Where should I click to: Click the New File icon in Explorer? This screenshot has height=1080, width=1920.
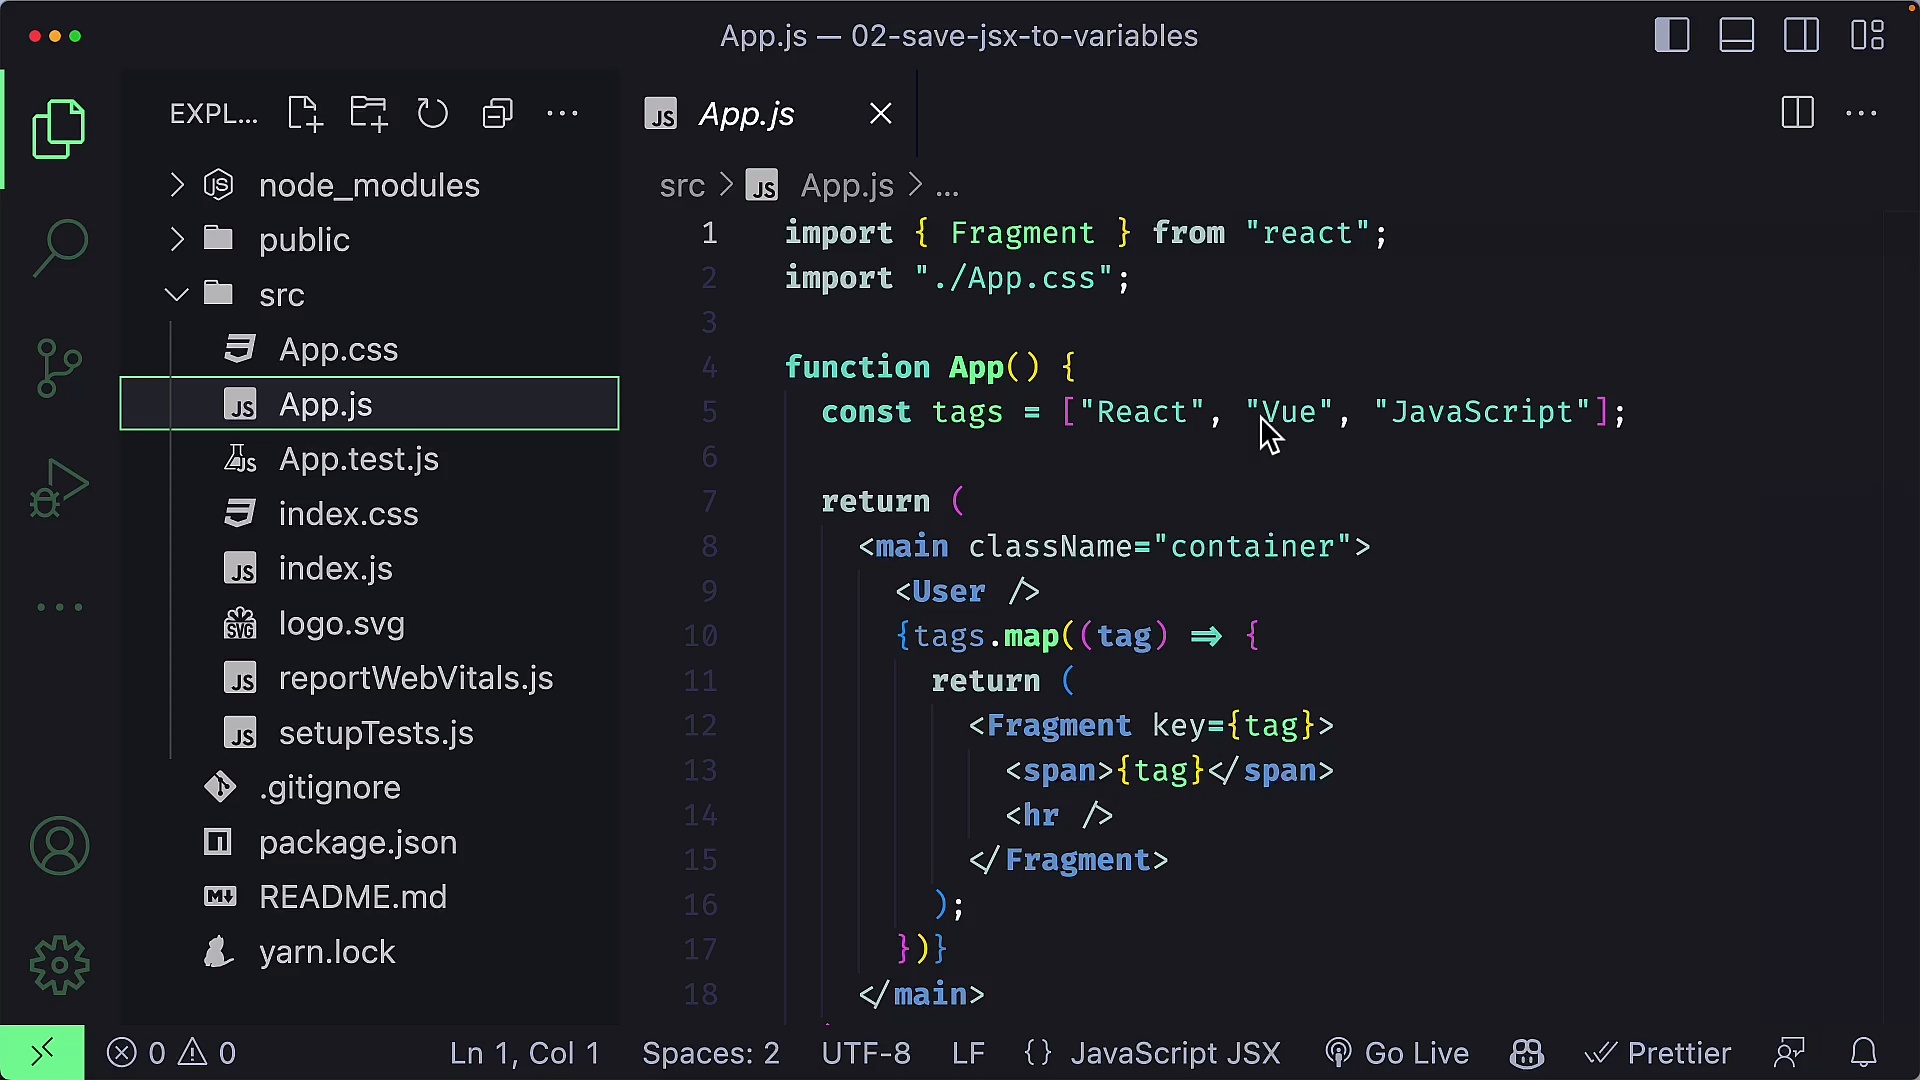(304, 114)
